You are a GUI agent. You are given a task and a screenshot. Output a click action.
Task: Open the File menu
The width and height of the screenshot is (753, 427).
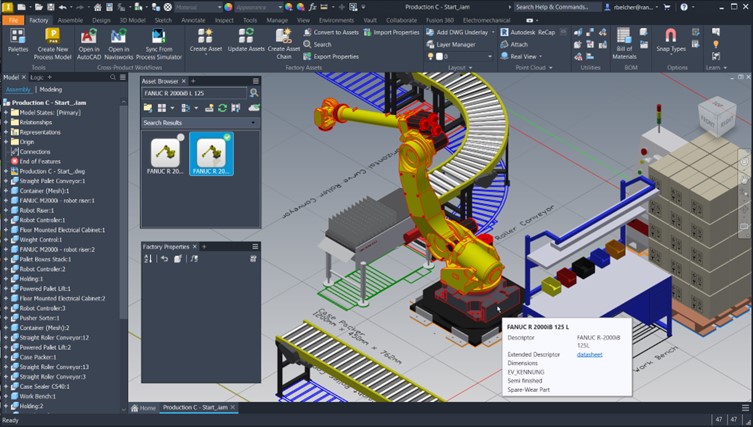(13, 20)
